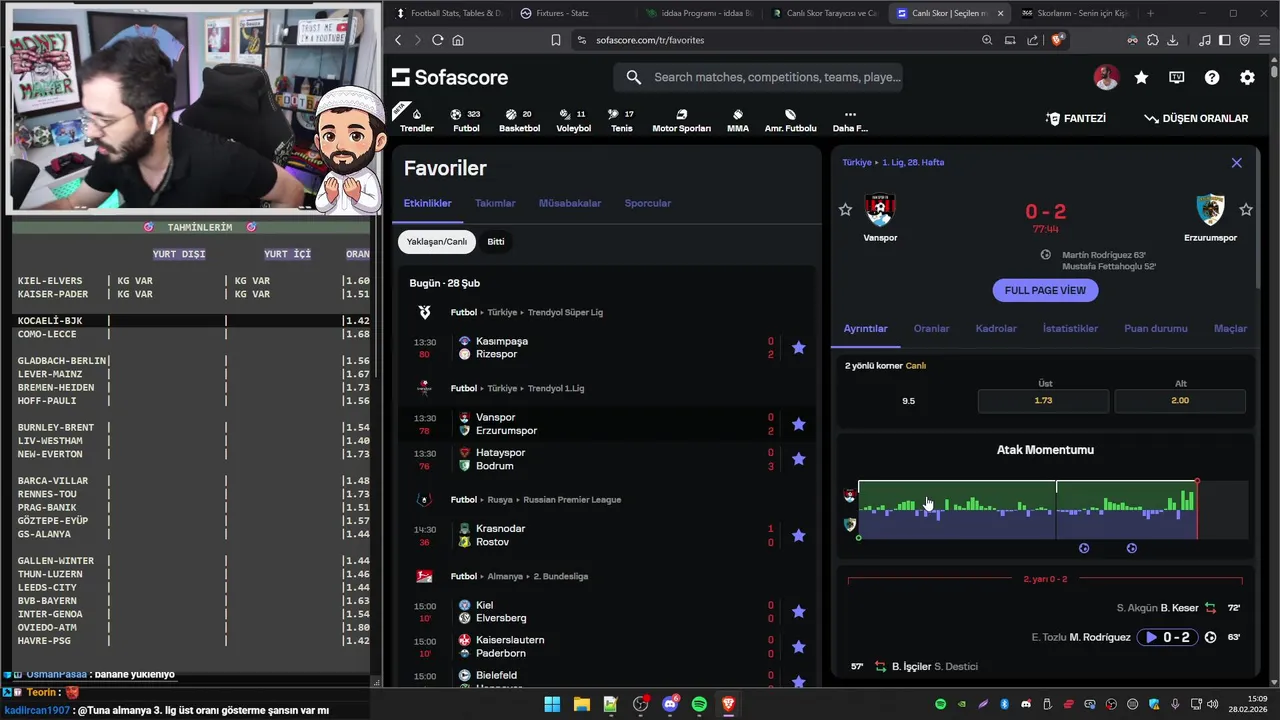Click the FULL PAGE VIEW button

click(x=1045, y=290)
